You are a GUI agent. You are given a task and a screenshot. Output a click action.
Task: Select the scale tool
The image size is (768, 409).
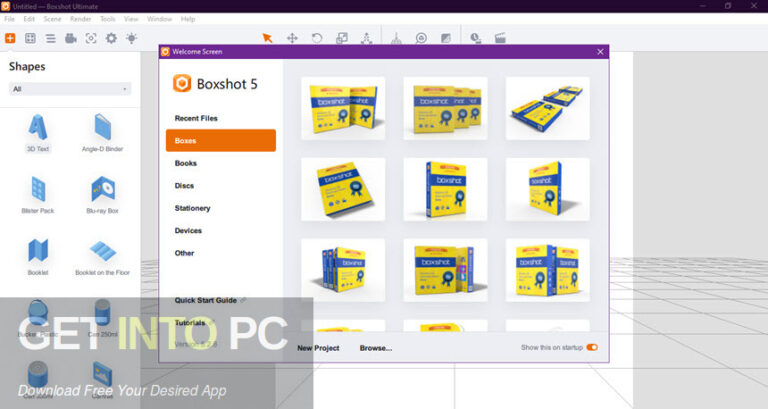342,38
